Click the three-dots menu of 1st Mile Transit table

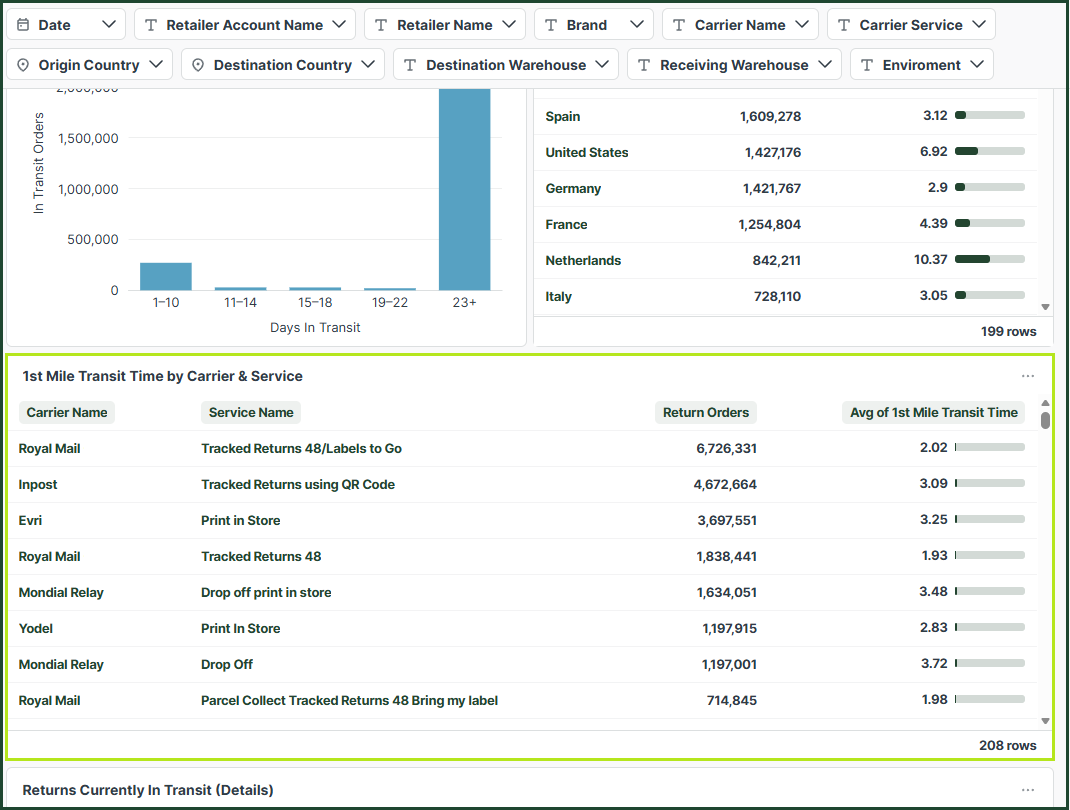(x=1028, y=376)
